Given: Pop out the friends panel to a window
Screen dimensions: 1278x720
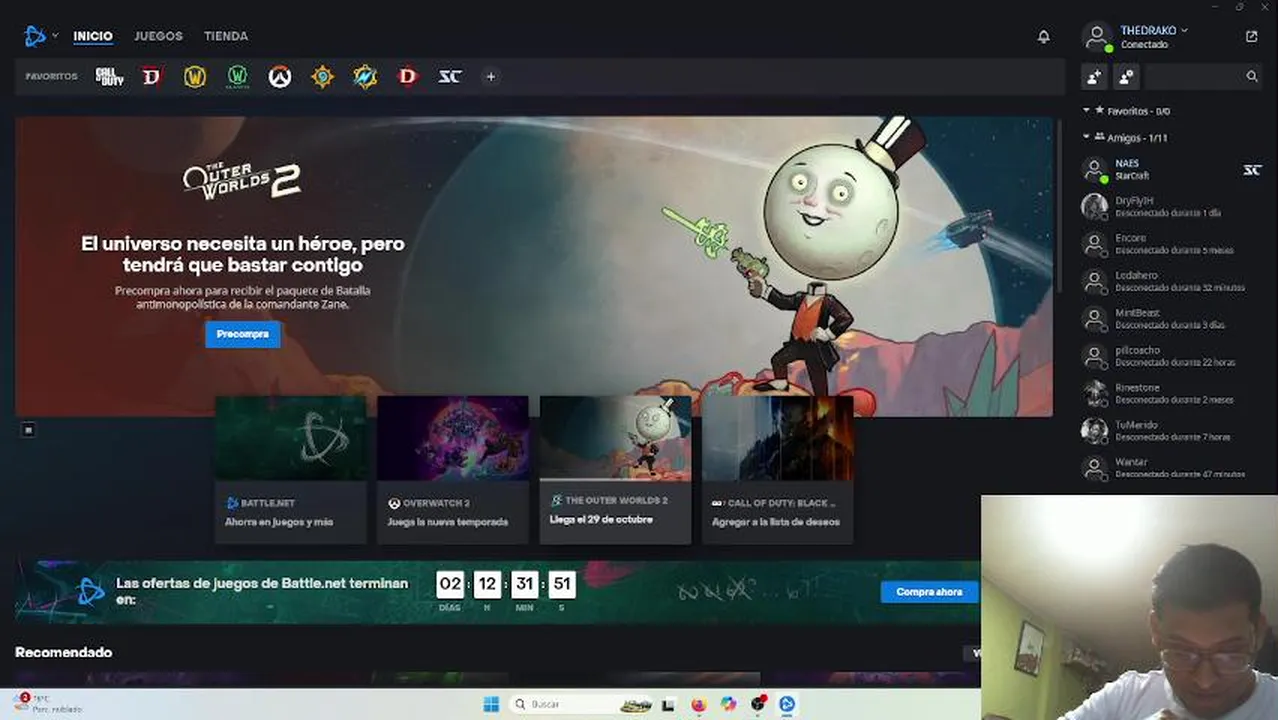Looking at the screenshot, I should pyautogui.click(x=1251, y=36).
